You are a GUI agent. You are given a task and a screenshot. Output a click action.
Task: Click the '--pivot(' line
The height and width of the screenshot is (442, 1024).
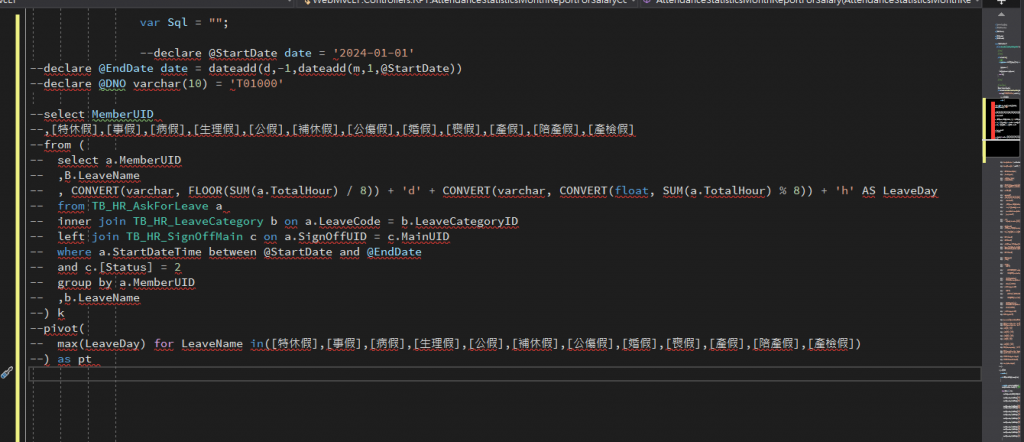pos(57,328)
